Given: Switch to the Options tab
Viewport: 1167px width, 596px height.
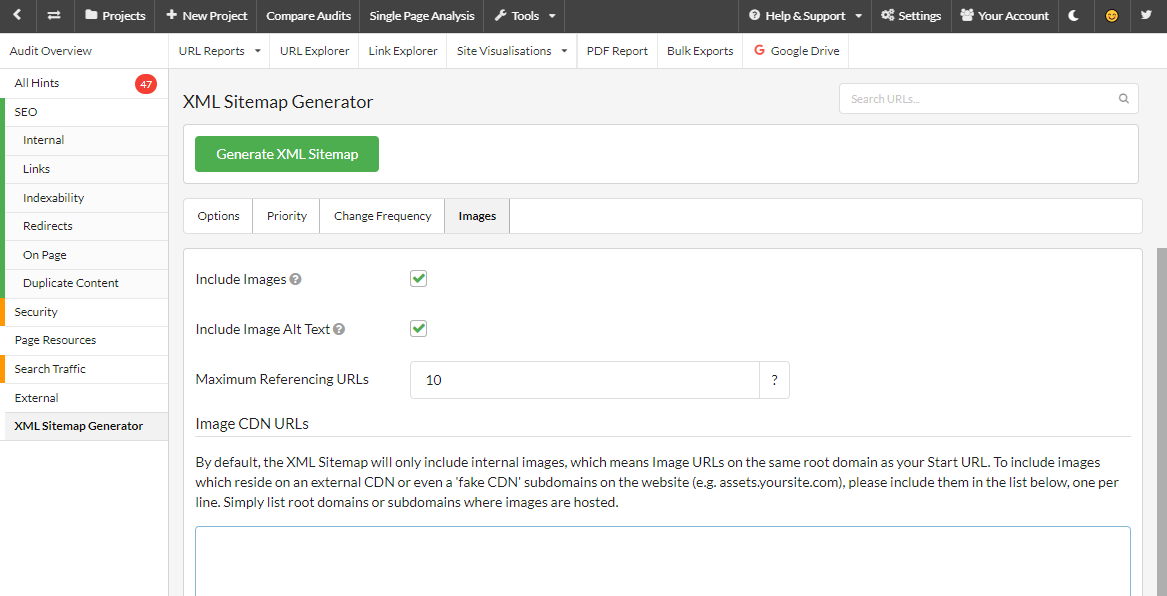Looking at the screenshot, I should click(218, 216).
